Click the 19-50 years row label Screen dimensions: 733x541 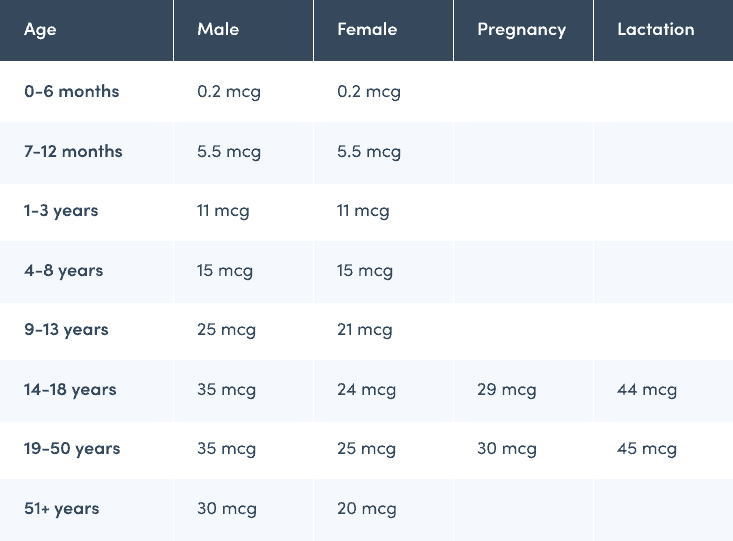tap(70, 449)
